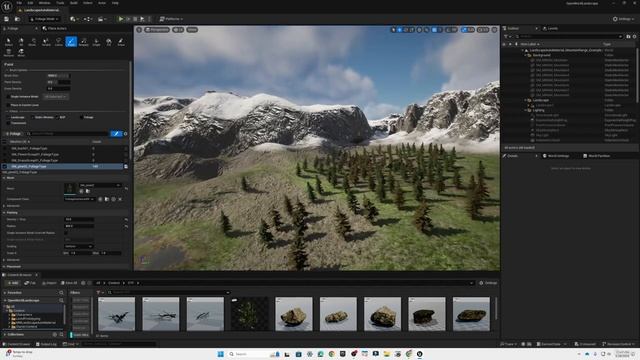
Task: Activate the Reapply foliage tool
Action: click(84, 42)
